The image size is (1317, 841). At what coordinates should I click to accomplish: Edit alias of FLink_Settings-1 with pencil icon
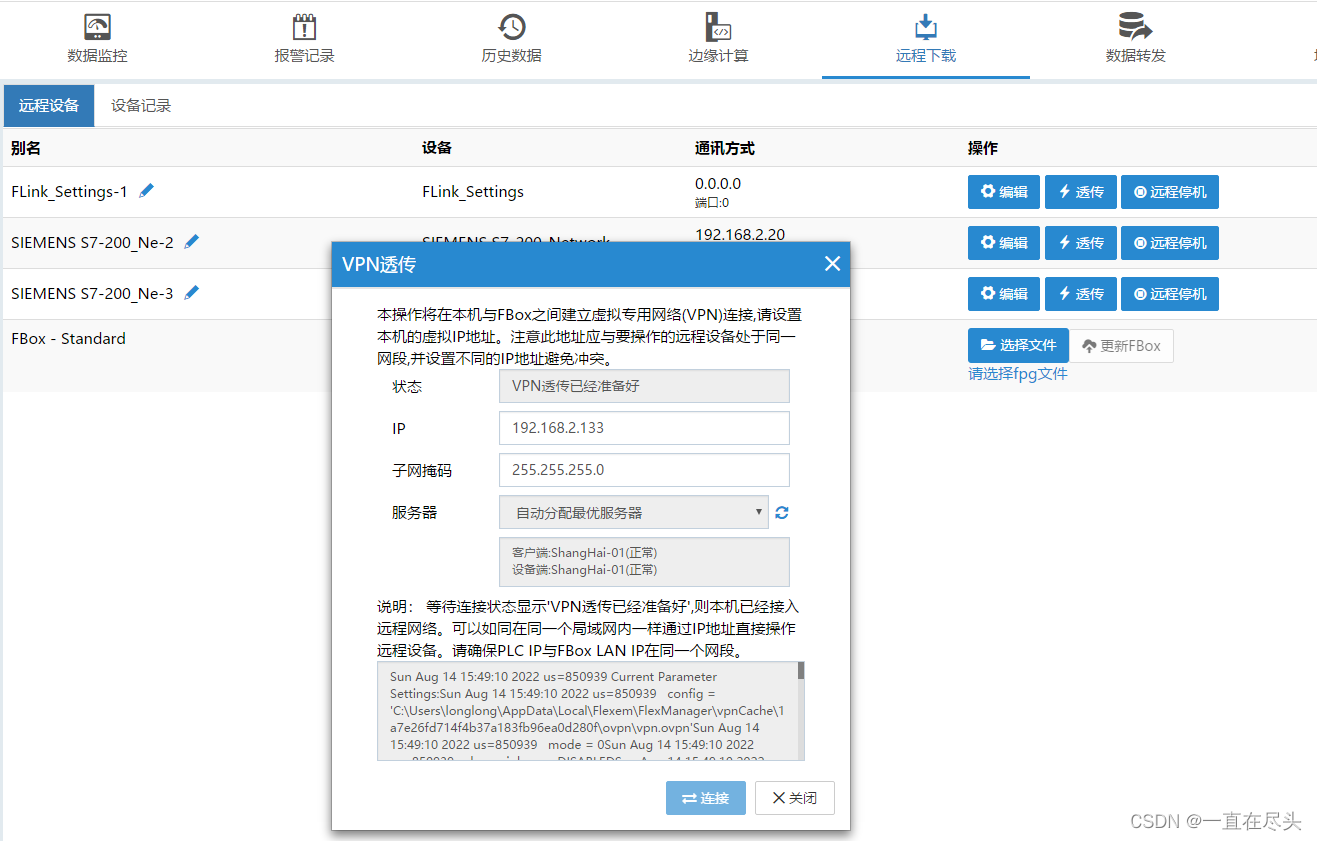[x=147, y=190]
